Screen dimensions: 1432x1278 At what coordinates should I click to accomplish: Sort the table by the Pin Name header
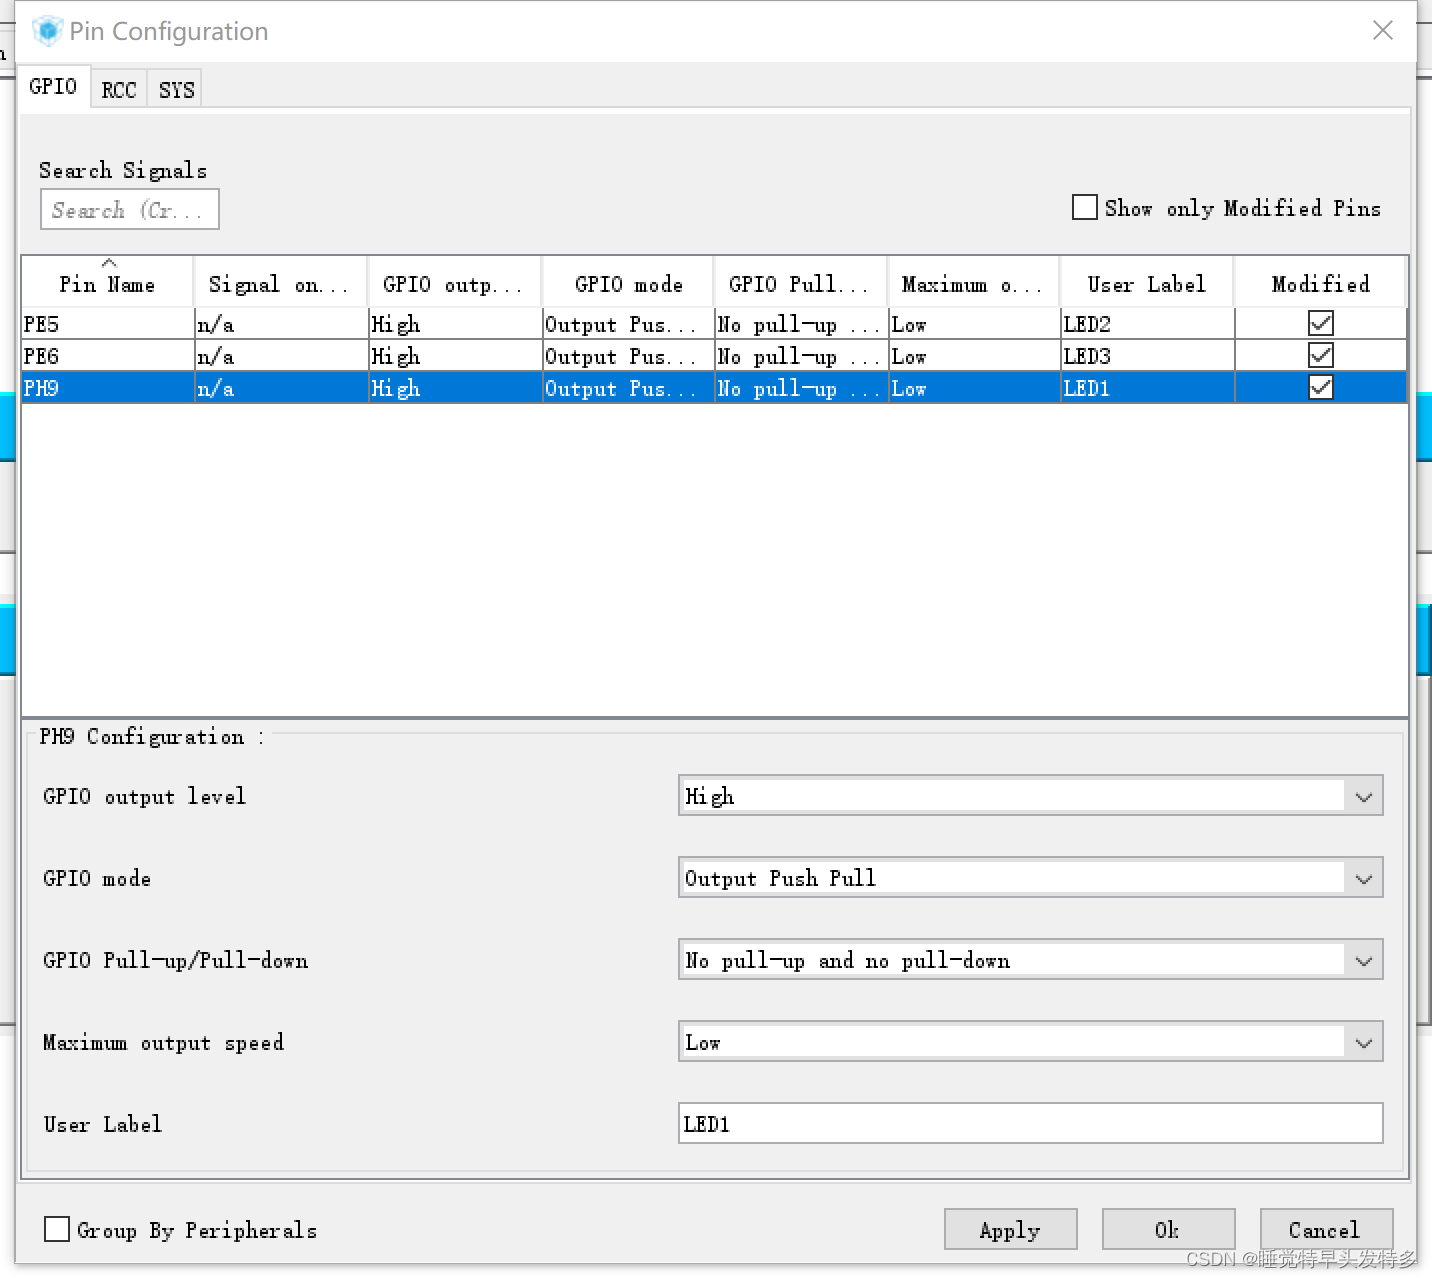(x=107, y=283)
